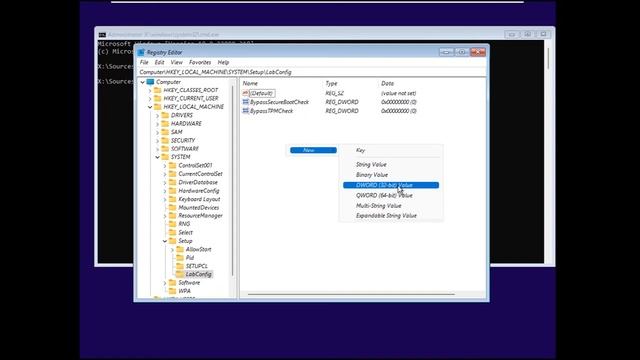Click the HKEY_LOCAL_MACHINE folder icon
640x360 pixels.
[x=158, y=107]
